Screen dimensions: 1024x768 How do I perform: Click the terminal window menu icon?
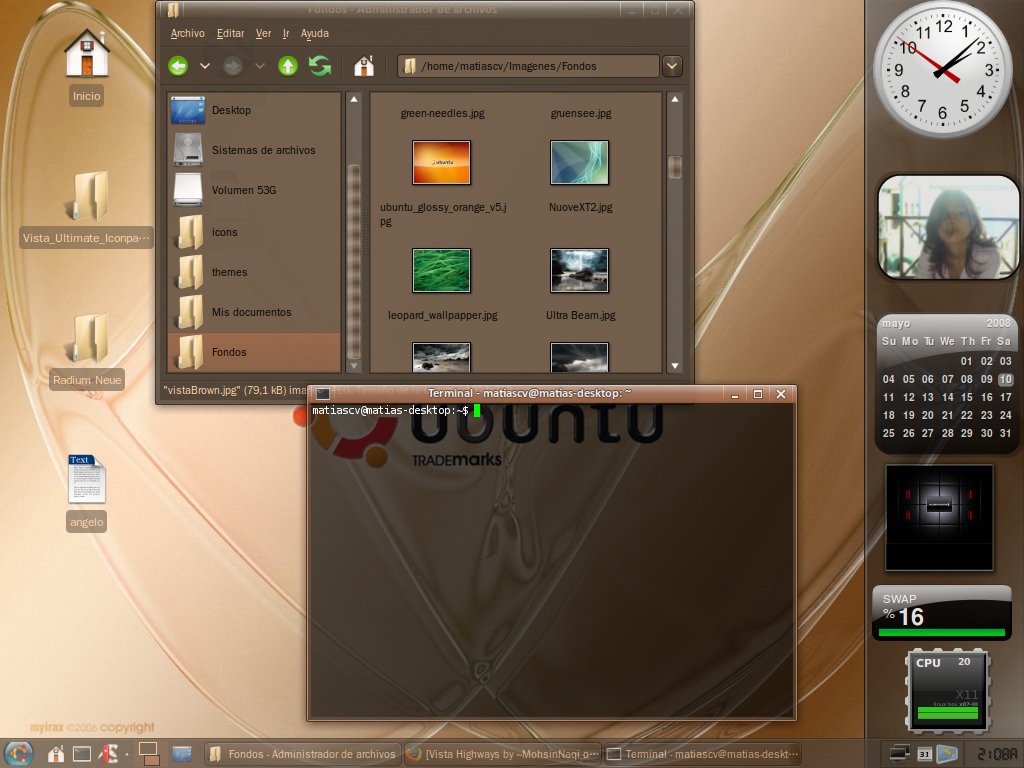pyautogui.click(x=322, y=394)
